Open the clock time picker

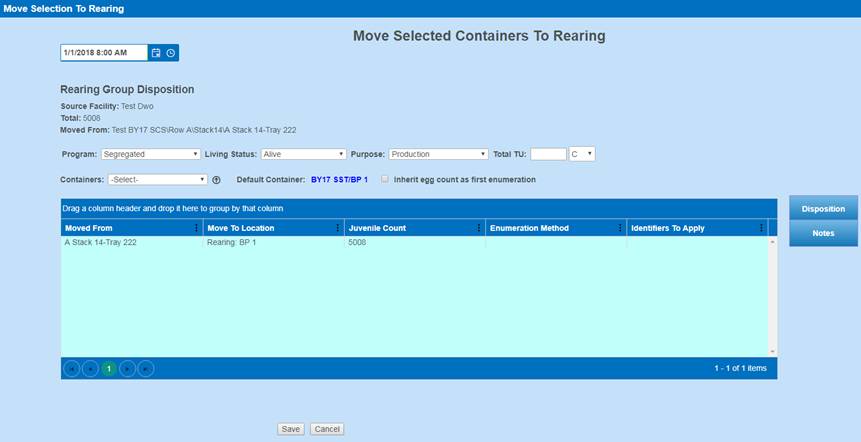pos(170,53)
